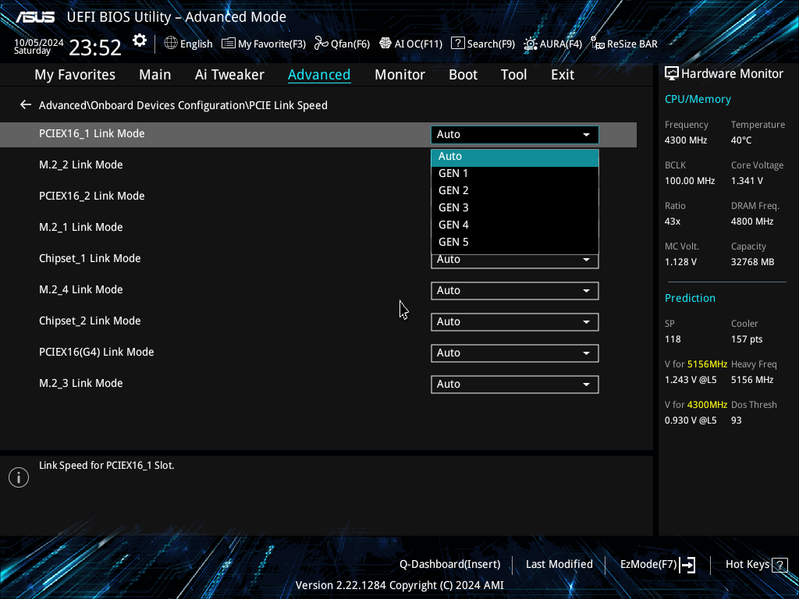
Task: Select the Chipset_2 Link Mode label
Action: [90, 321]
